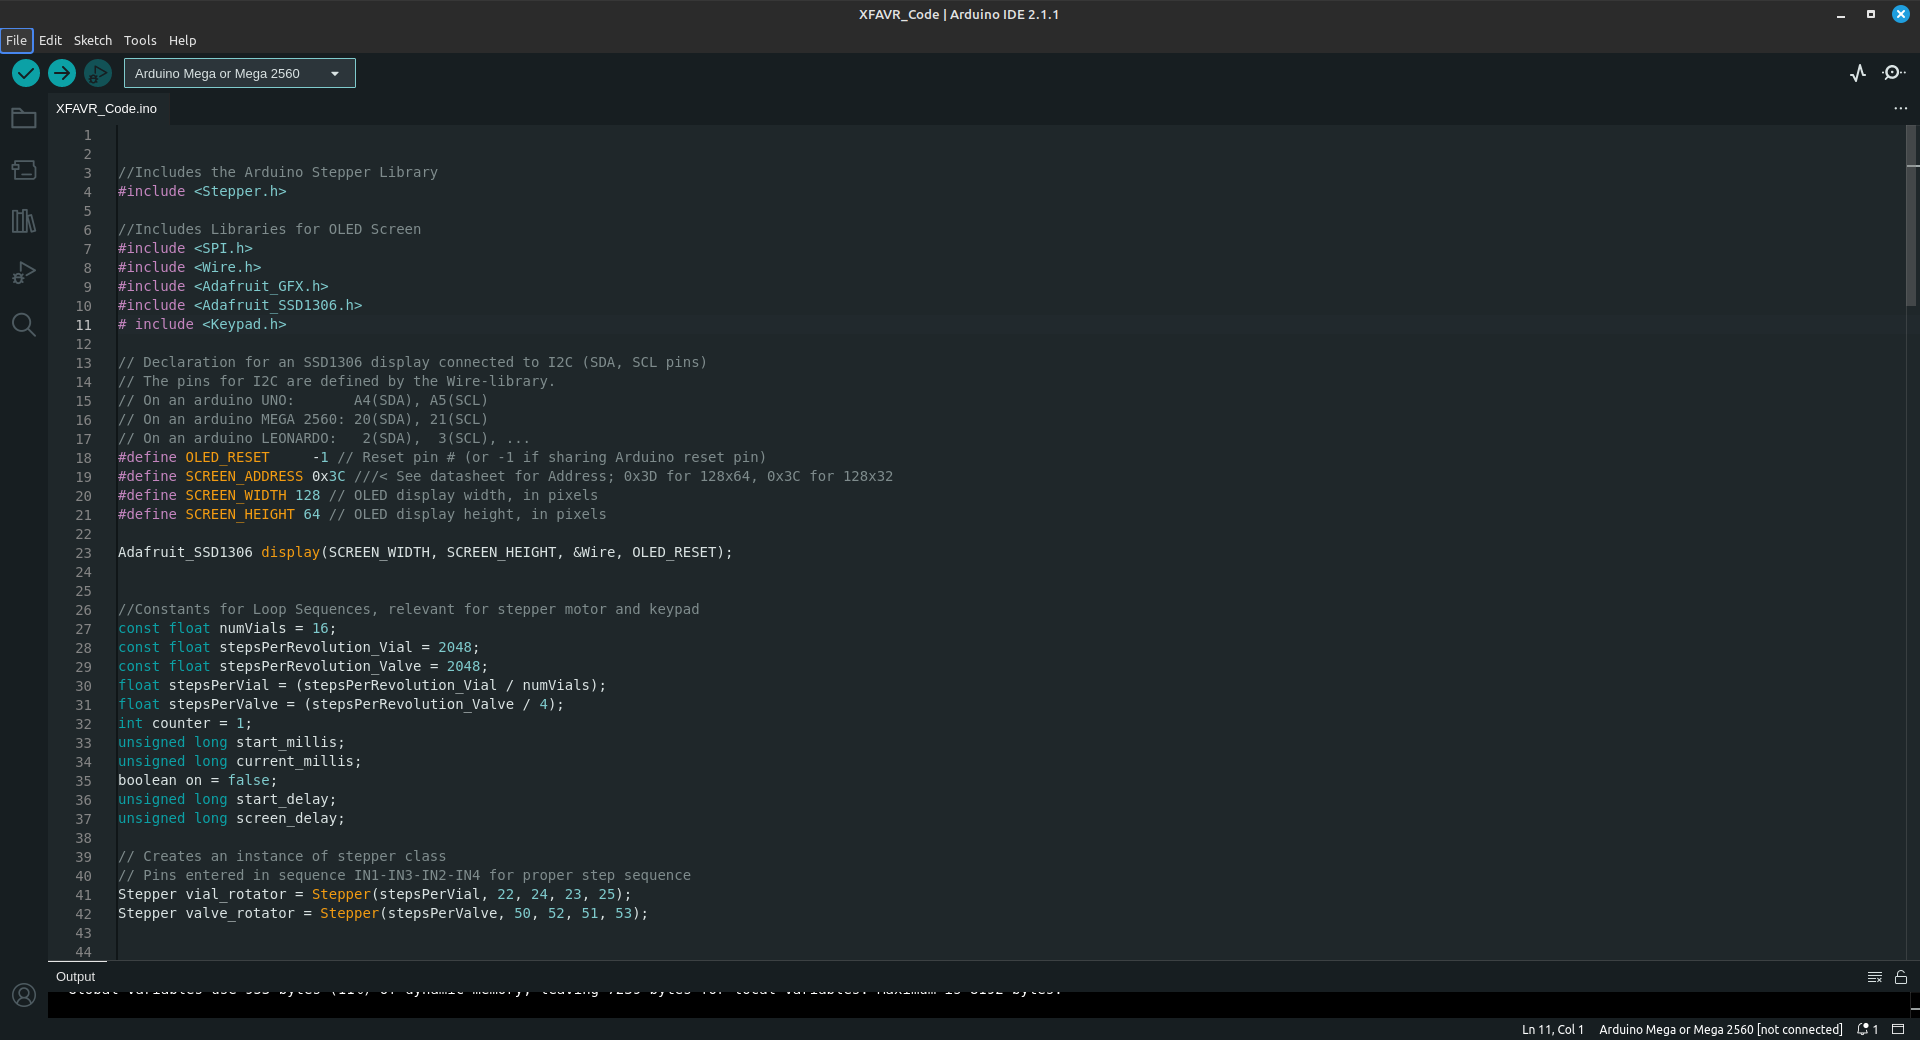Open the File menu

pyautogui.click(x=16, y=40)
